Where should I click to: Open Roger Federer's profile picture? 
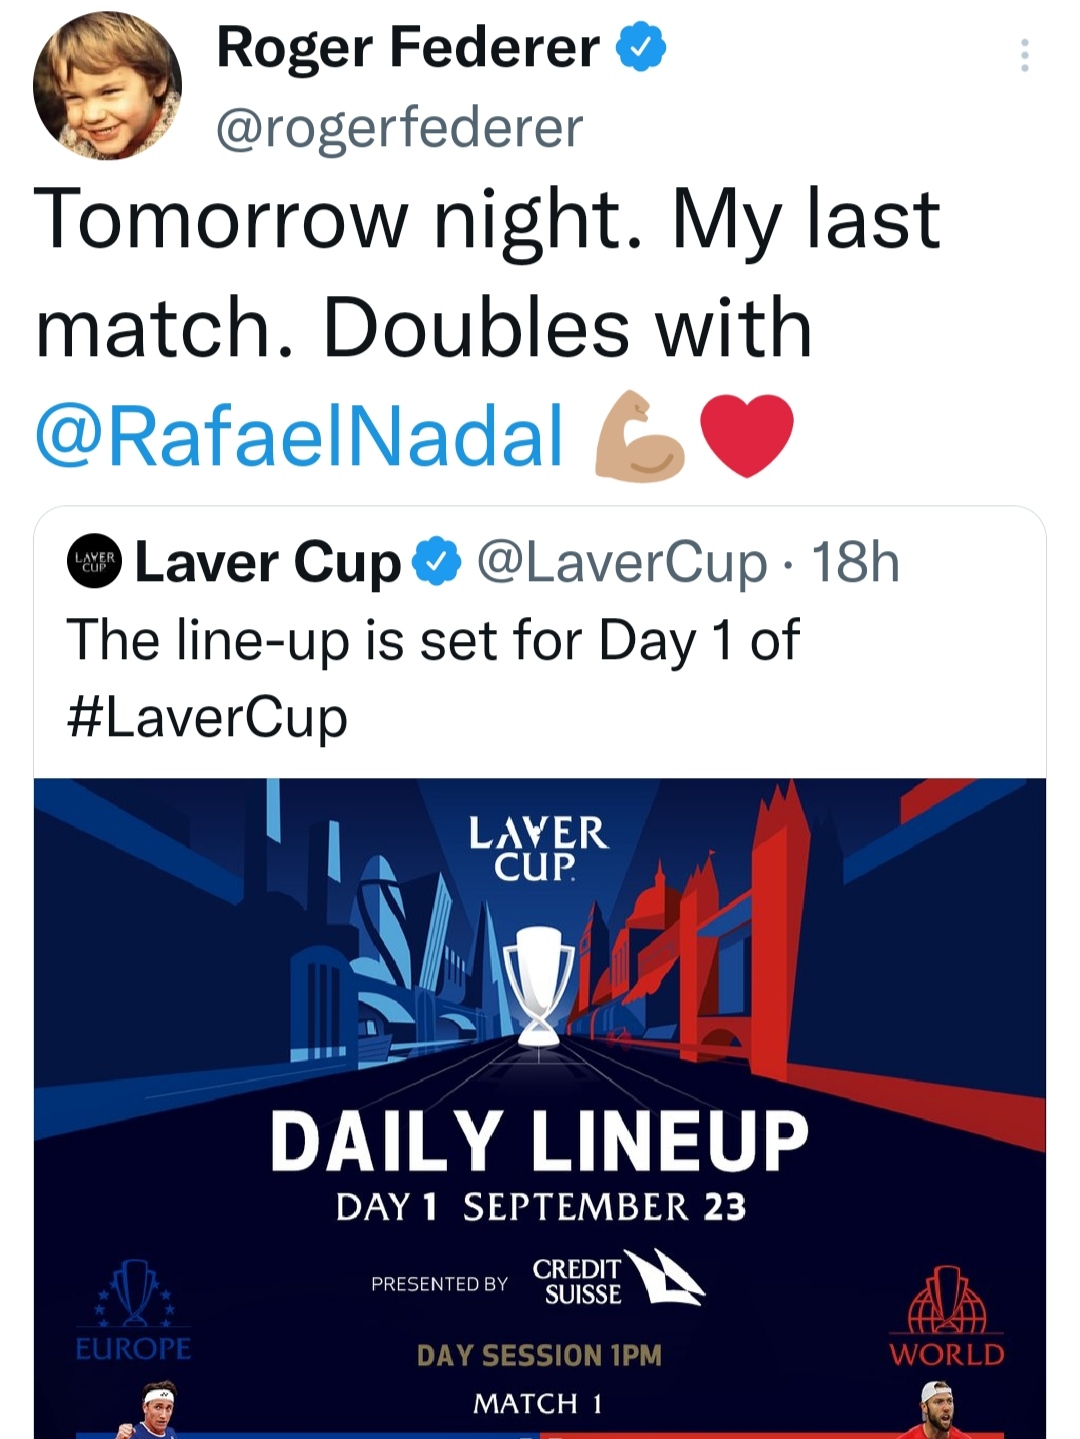(x=107, y=86)
